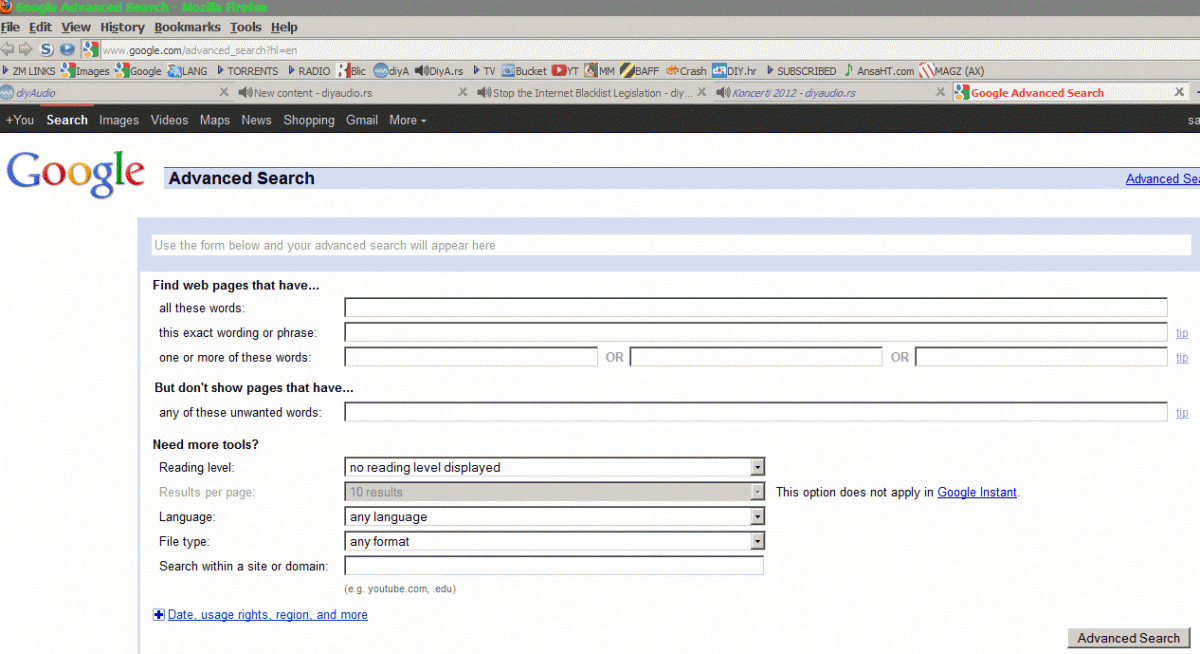Click the blue globe icon in navigation toolbar

[67, 49]
